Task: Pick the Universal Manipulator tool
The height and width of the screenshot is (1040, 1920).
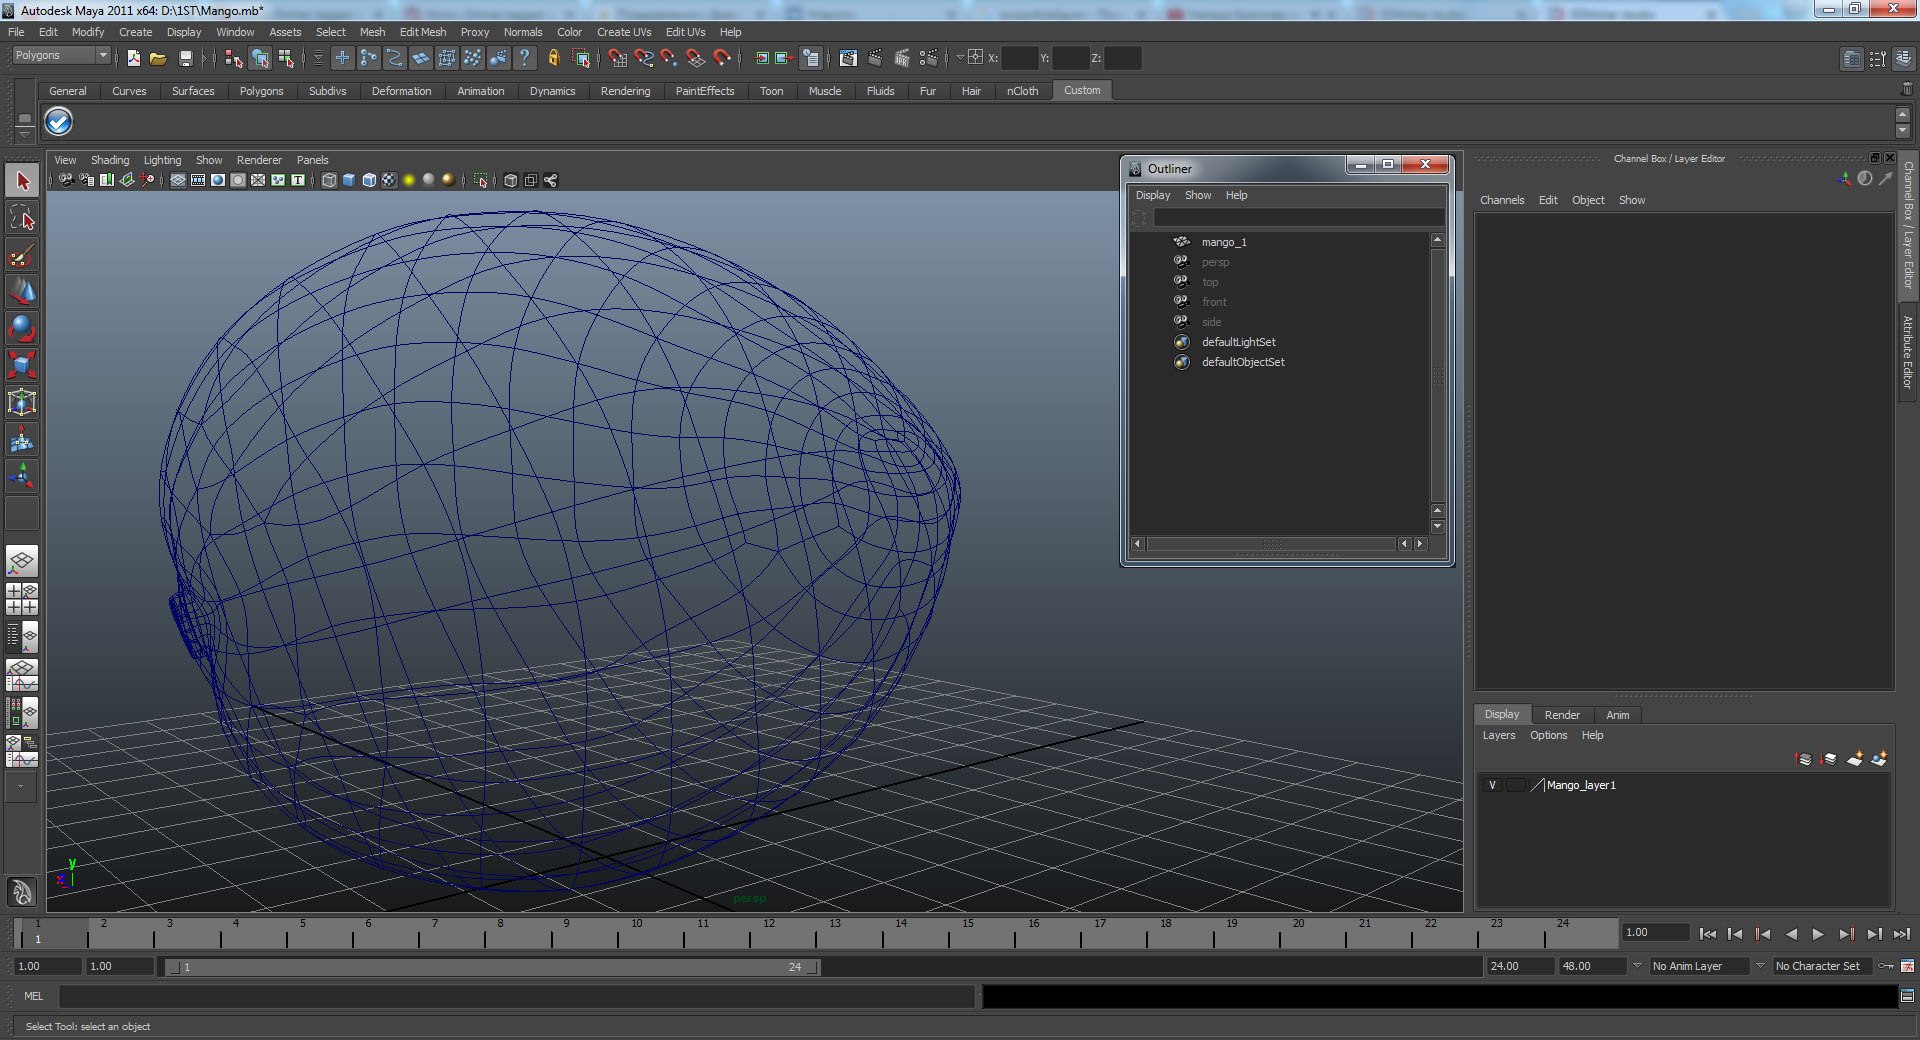Action: click(22, 401)
